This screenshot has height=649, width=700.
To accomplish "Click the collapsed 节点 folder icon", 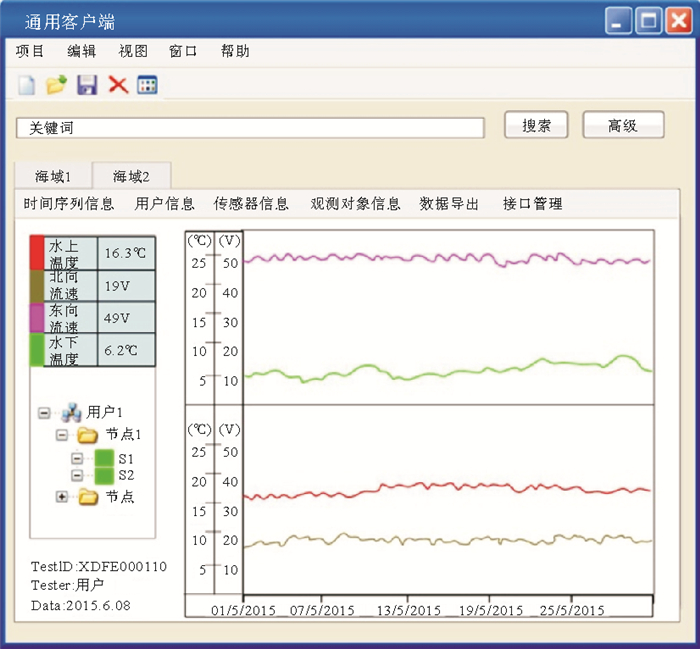I will coord(88,496).
